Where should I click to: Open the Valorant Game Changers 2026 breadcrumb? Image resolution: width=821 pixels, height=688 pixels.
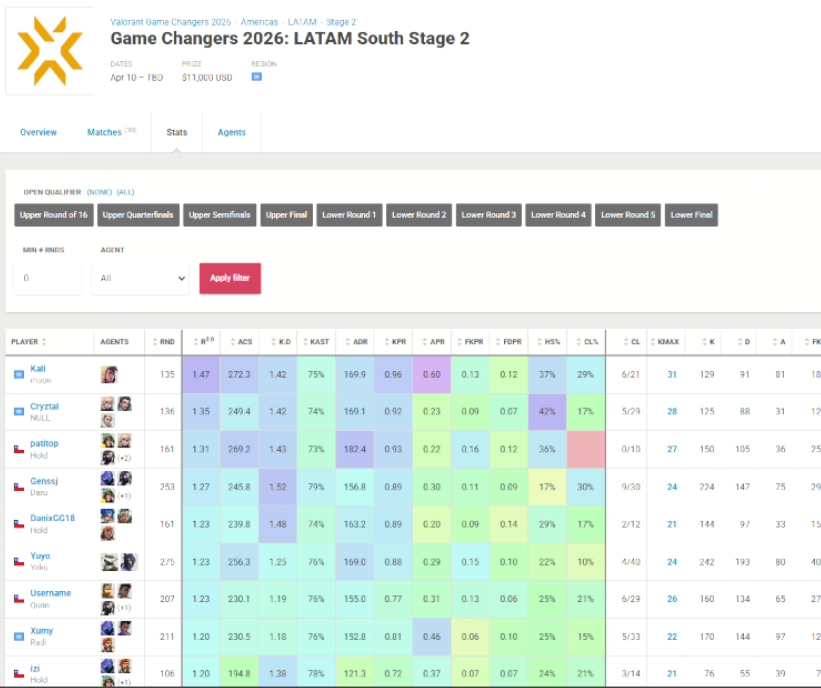[x=171, y=22]
